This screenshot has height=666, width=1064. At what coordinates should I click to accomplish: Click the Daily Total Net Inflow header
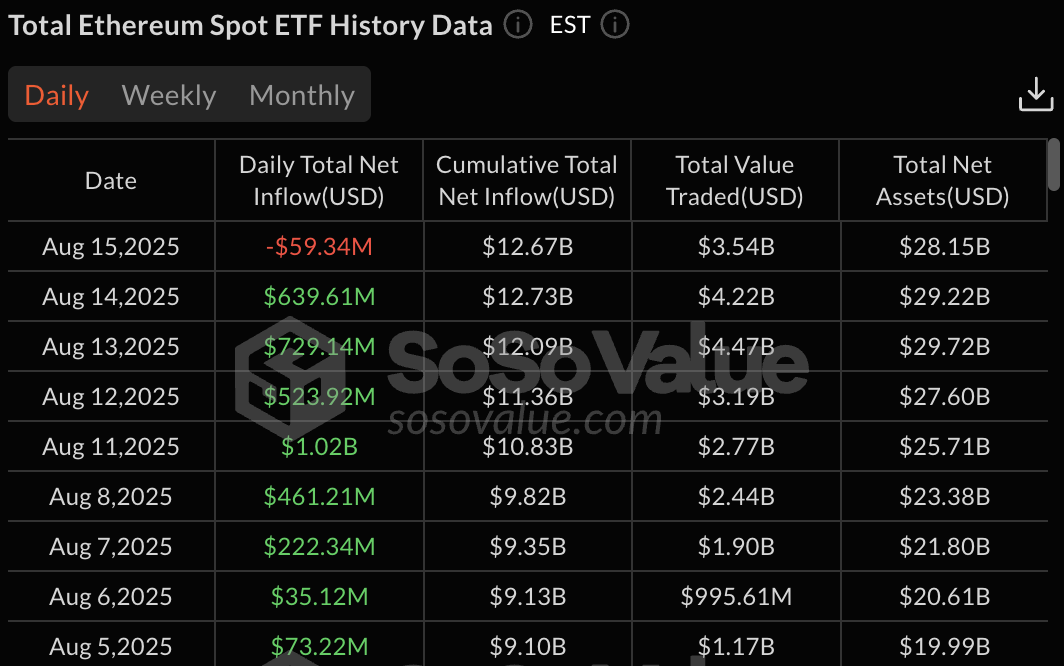coord(318,180)
